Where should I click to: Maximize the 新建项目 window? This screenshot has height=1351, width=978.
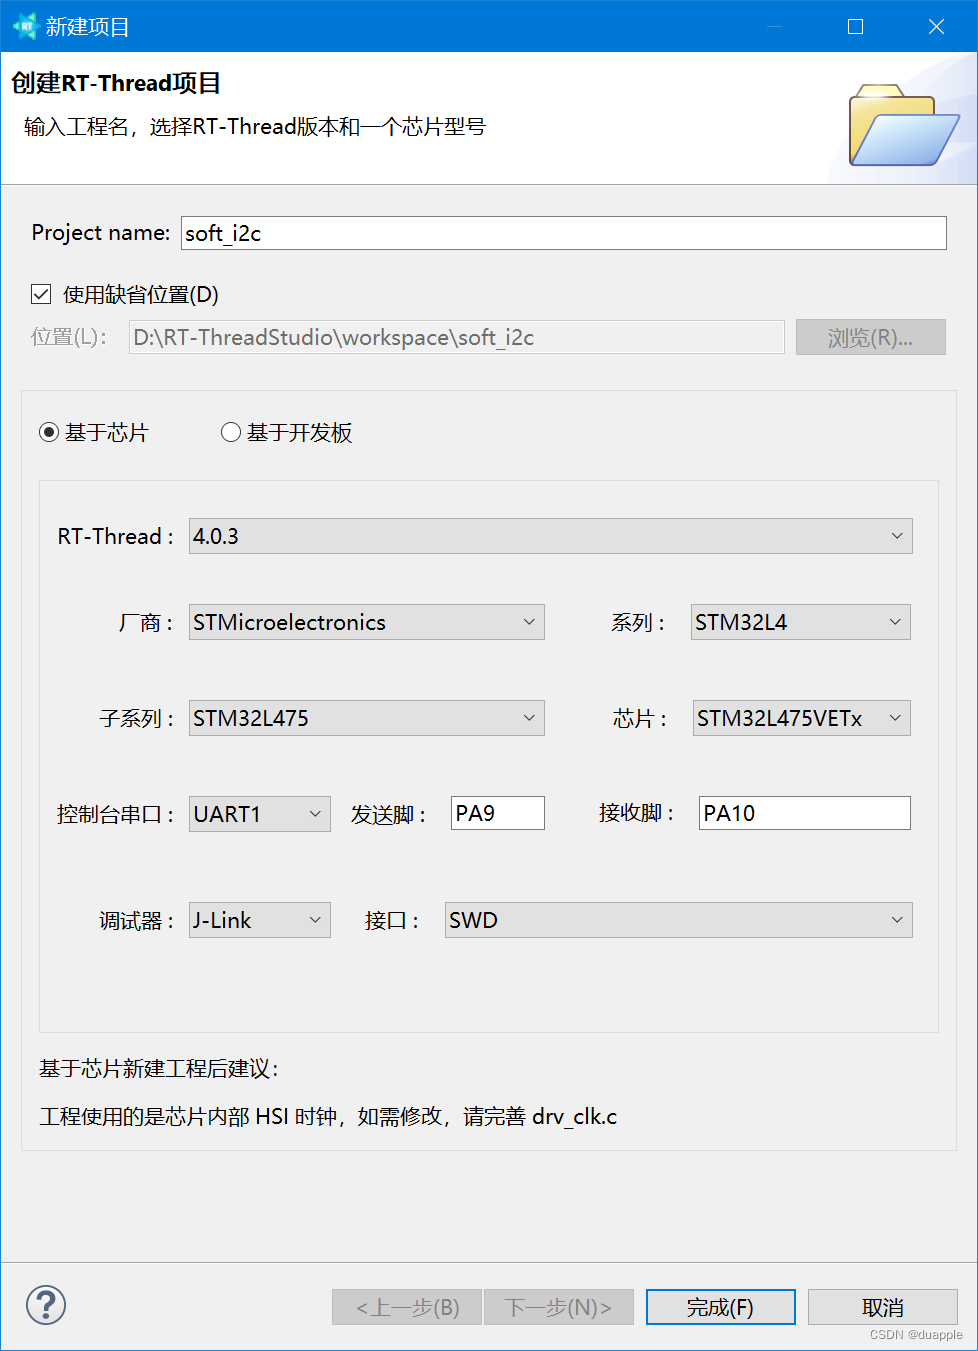(855, 26)
